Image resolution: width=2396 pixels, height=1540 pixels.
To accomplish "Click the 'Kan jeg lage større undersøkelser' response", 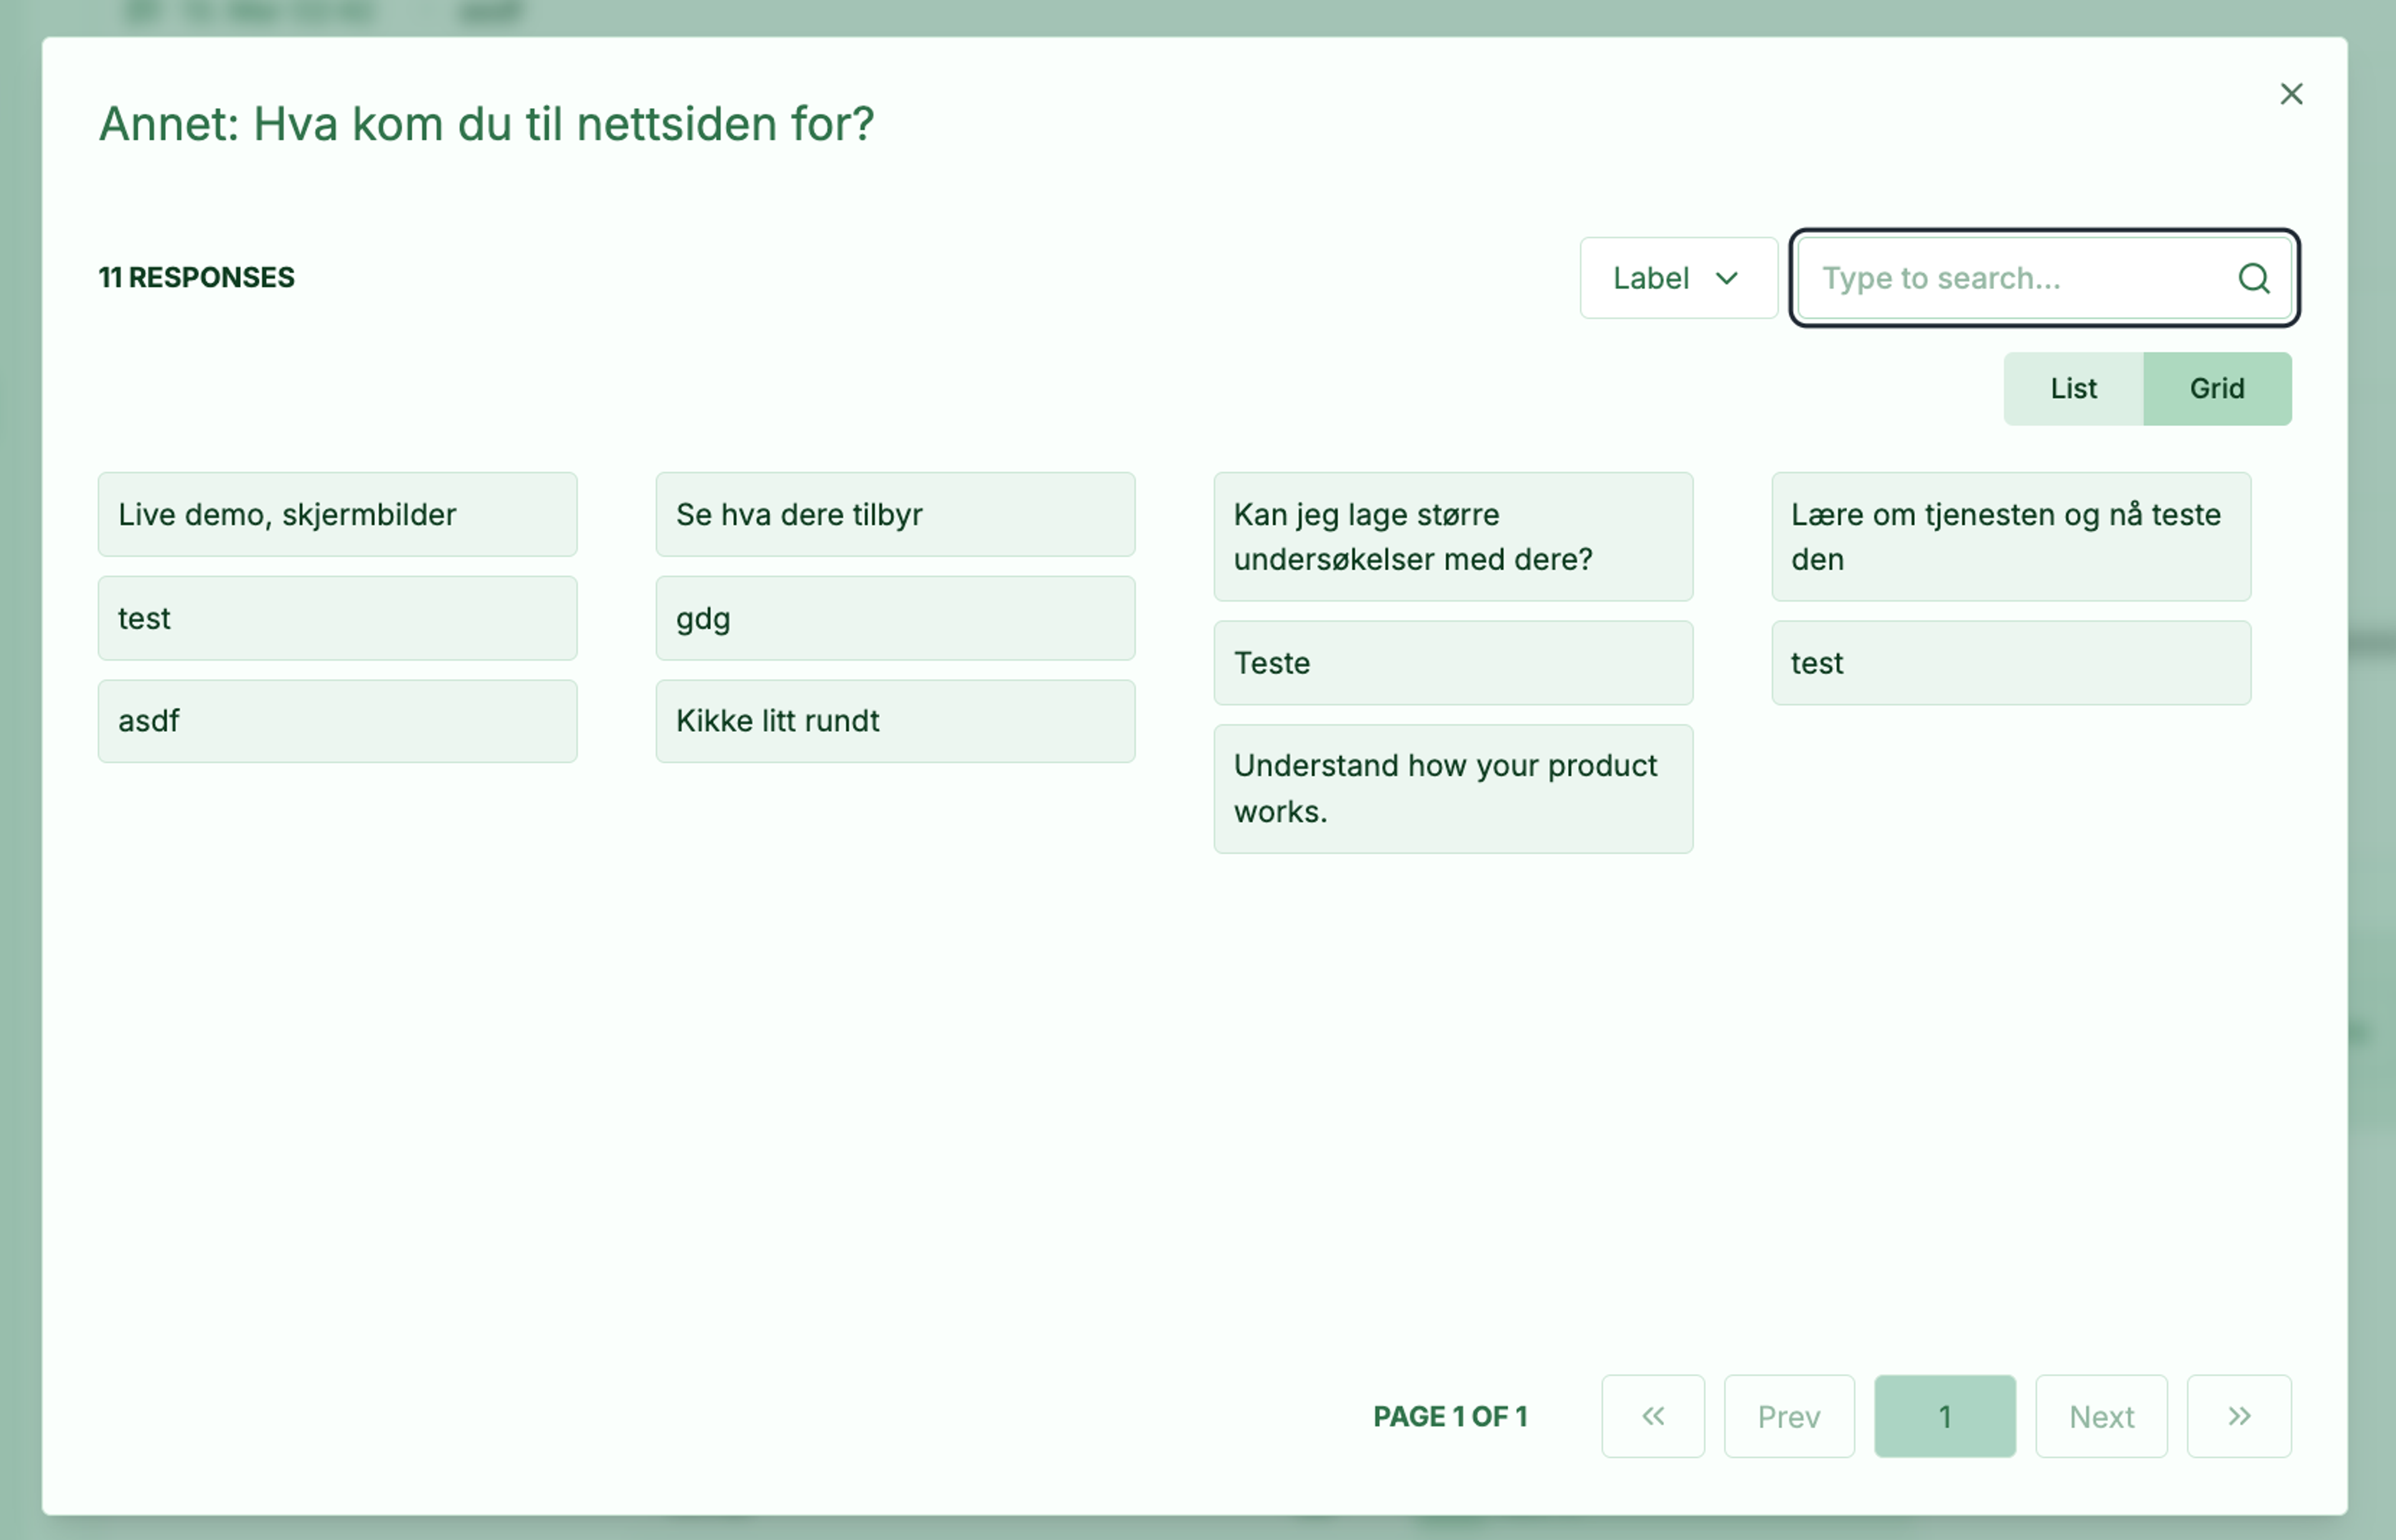I will coord(1453,537).
